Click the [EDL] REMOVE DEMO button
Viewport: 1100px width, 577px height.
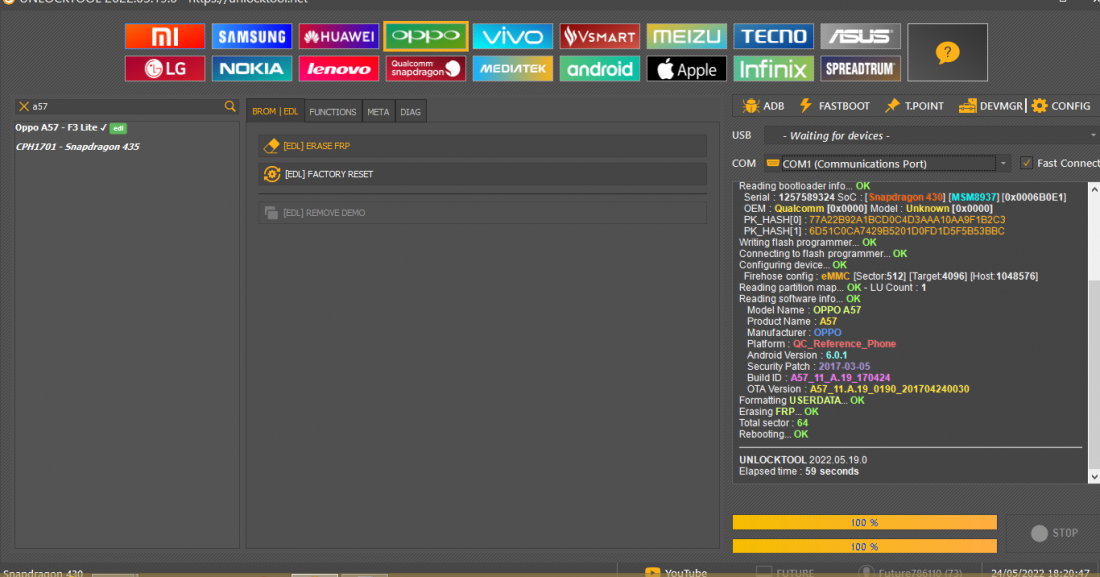[483, 213]
